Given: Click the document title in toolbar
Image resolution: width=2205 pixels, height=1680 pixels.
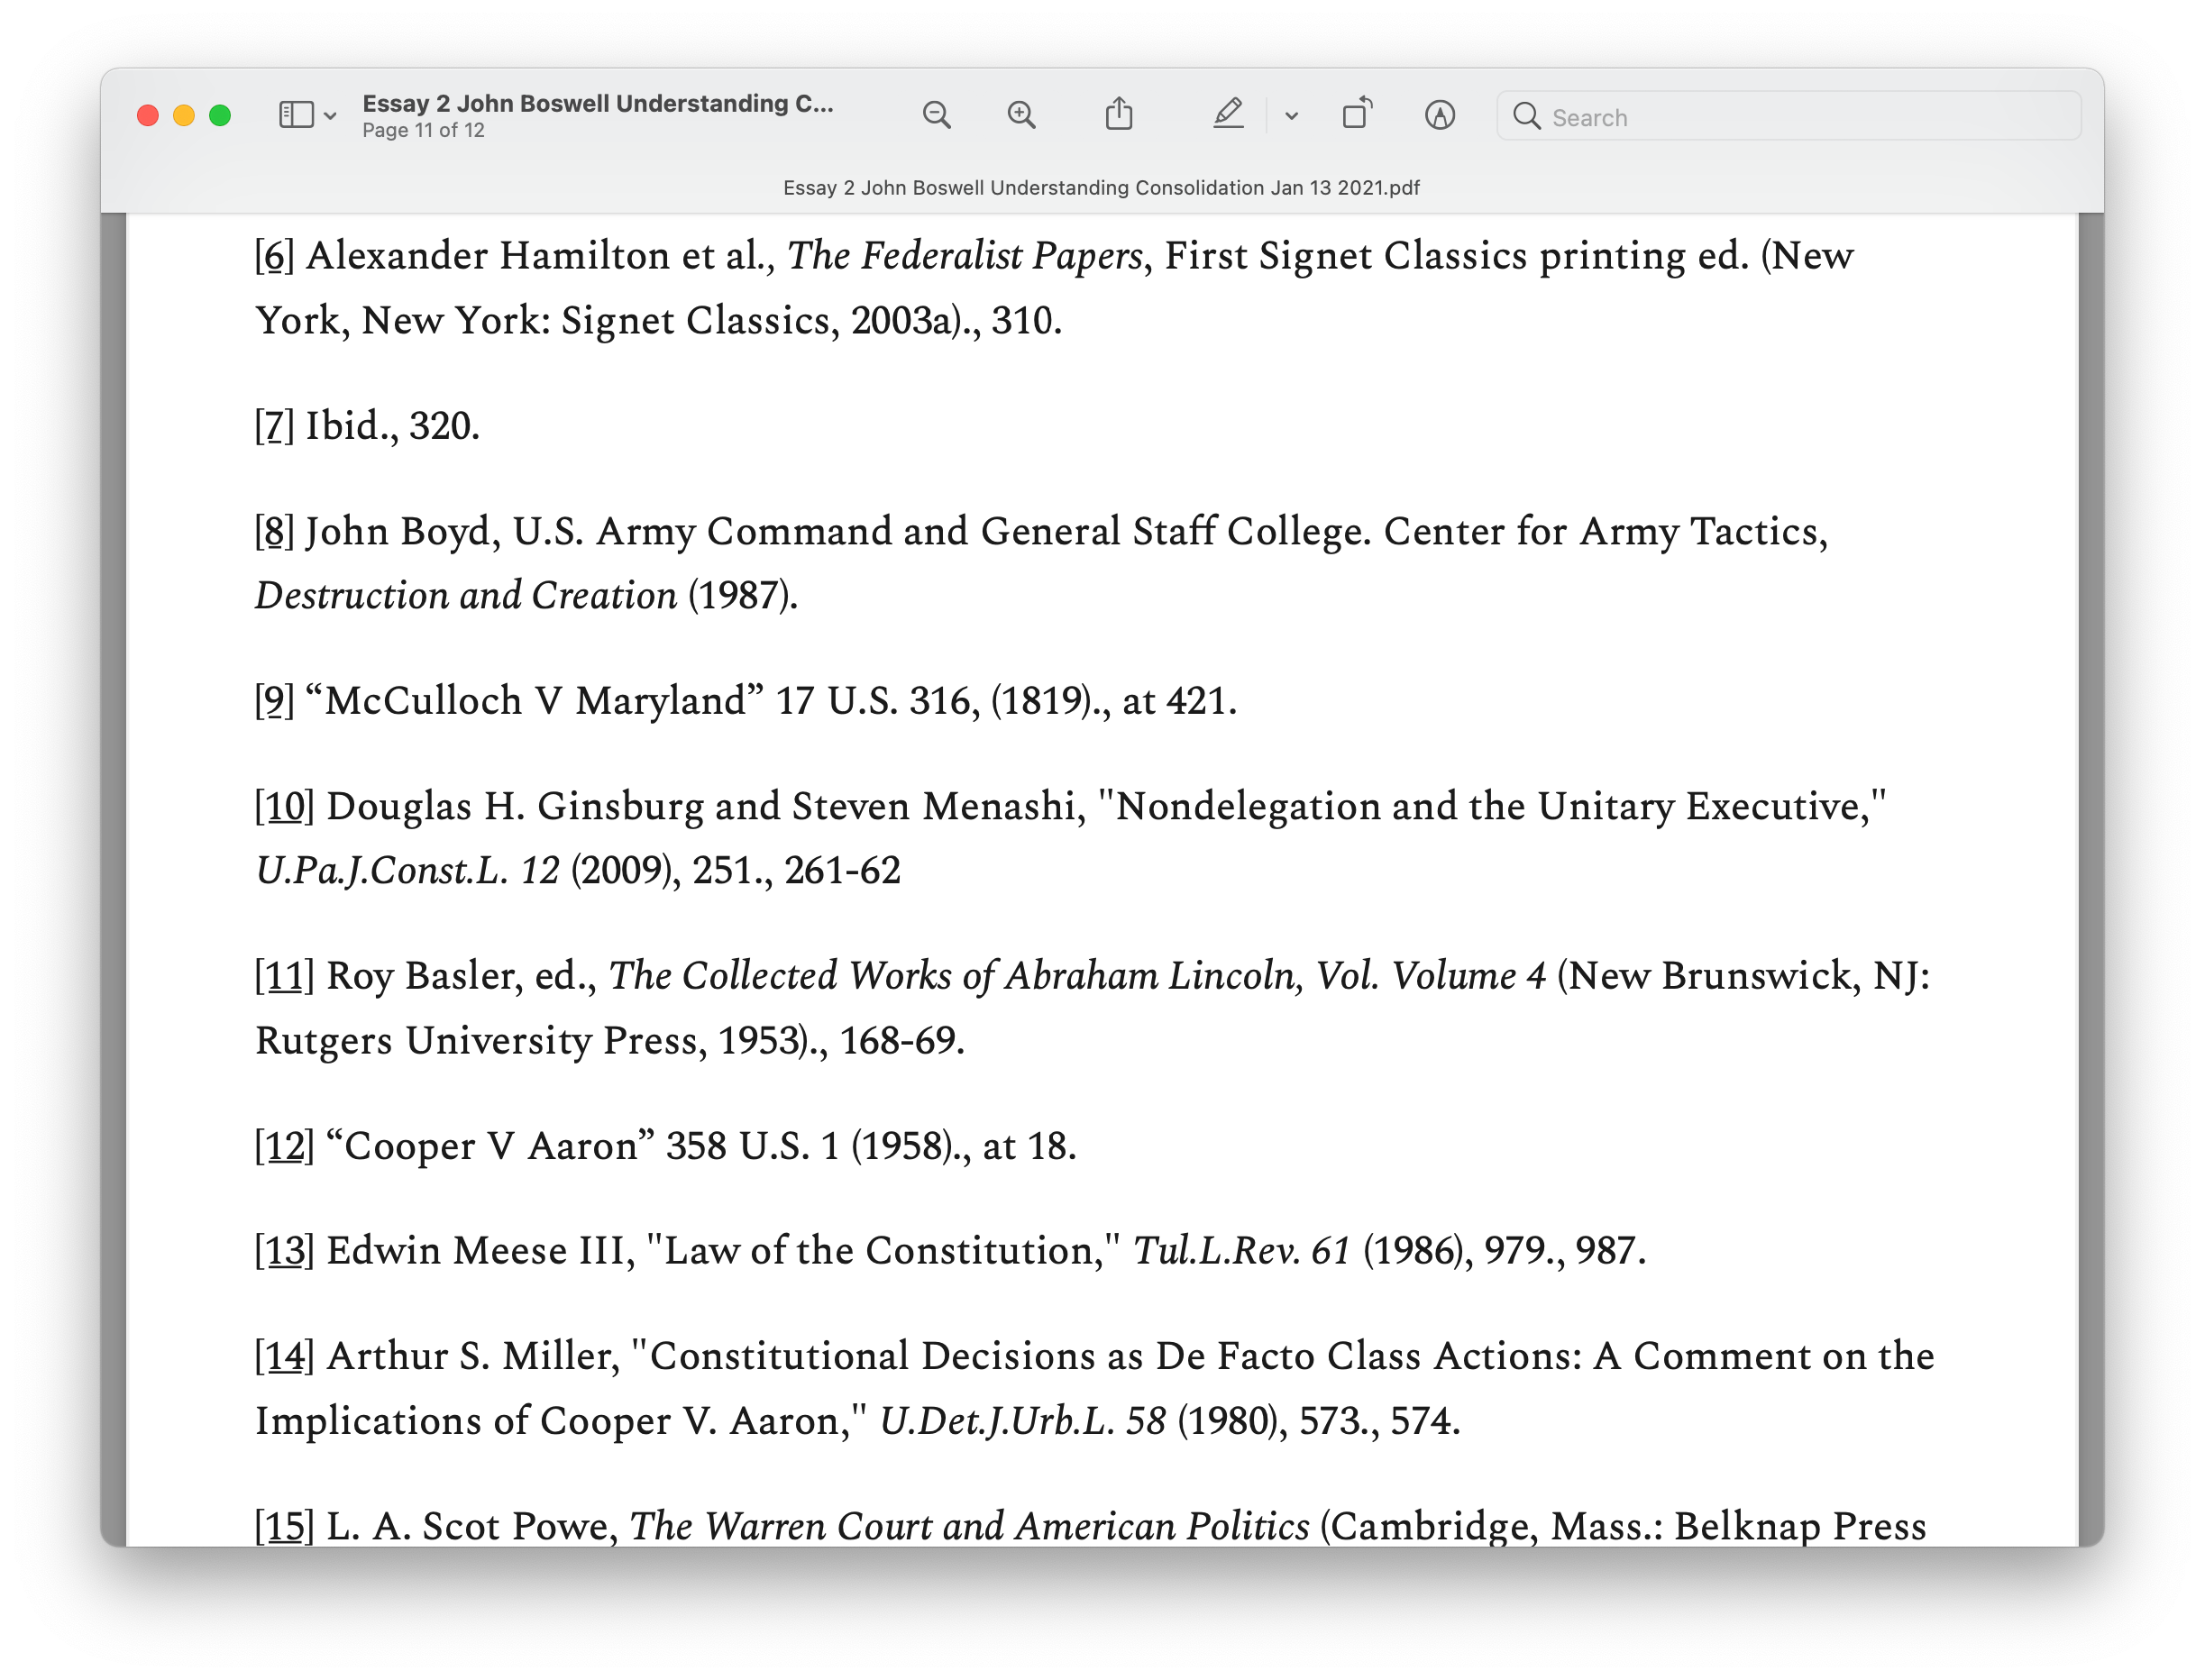Looking at the screenshot, I should (x=598, y=104).
